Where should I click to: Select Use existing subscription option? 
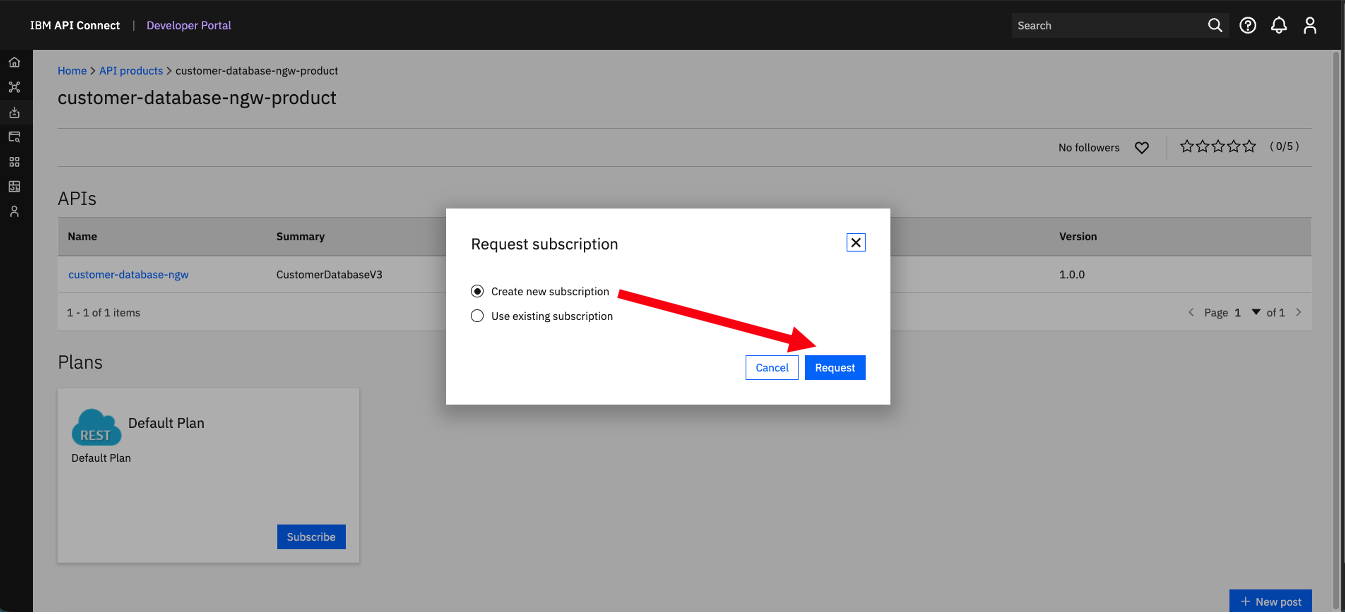[x=477, y=316]
